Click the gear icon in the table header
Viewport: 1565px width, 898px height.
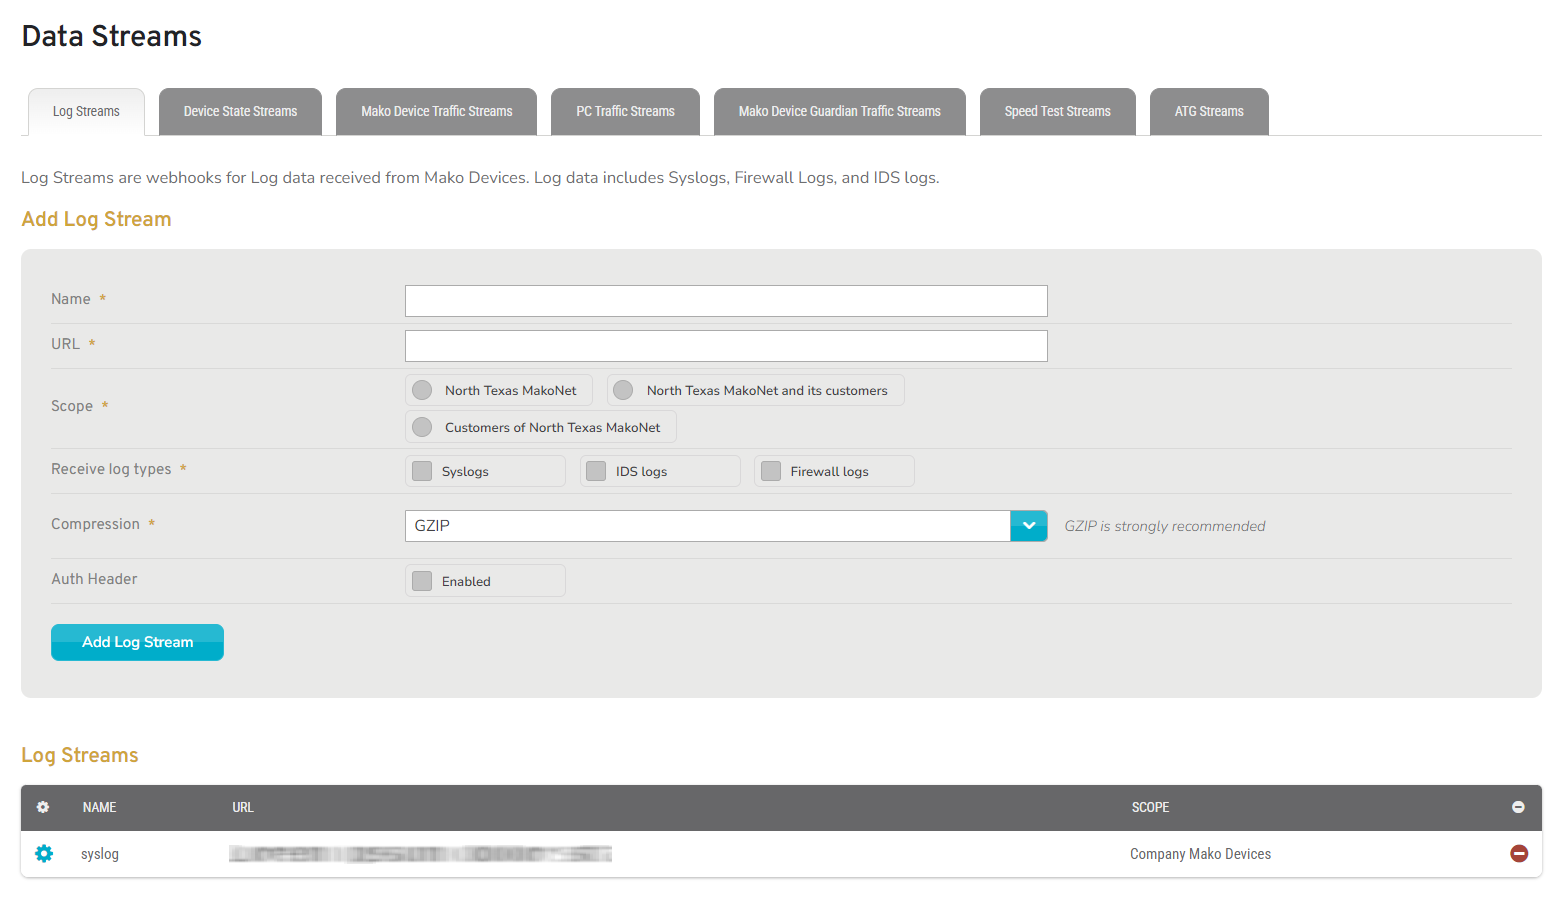tap(42, 807)
